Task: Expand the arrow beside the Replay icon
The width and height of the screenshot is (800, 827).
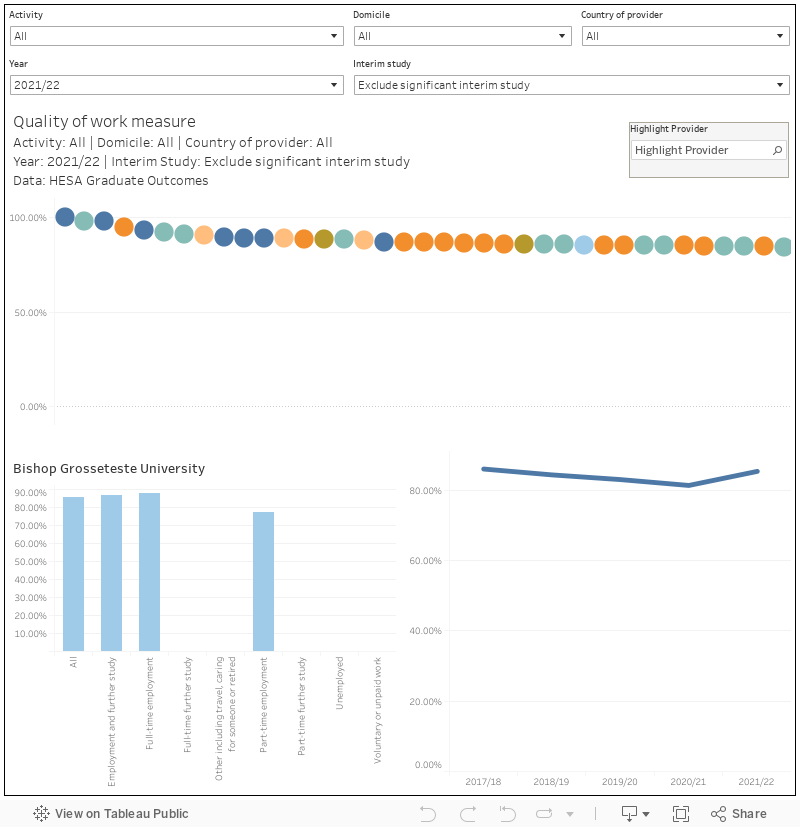Action: click(570, 813)
